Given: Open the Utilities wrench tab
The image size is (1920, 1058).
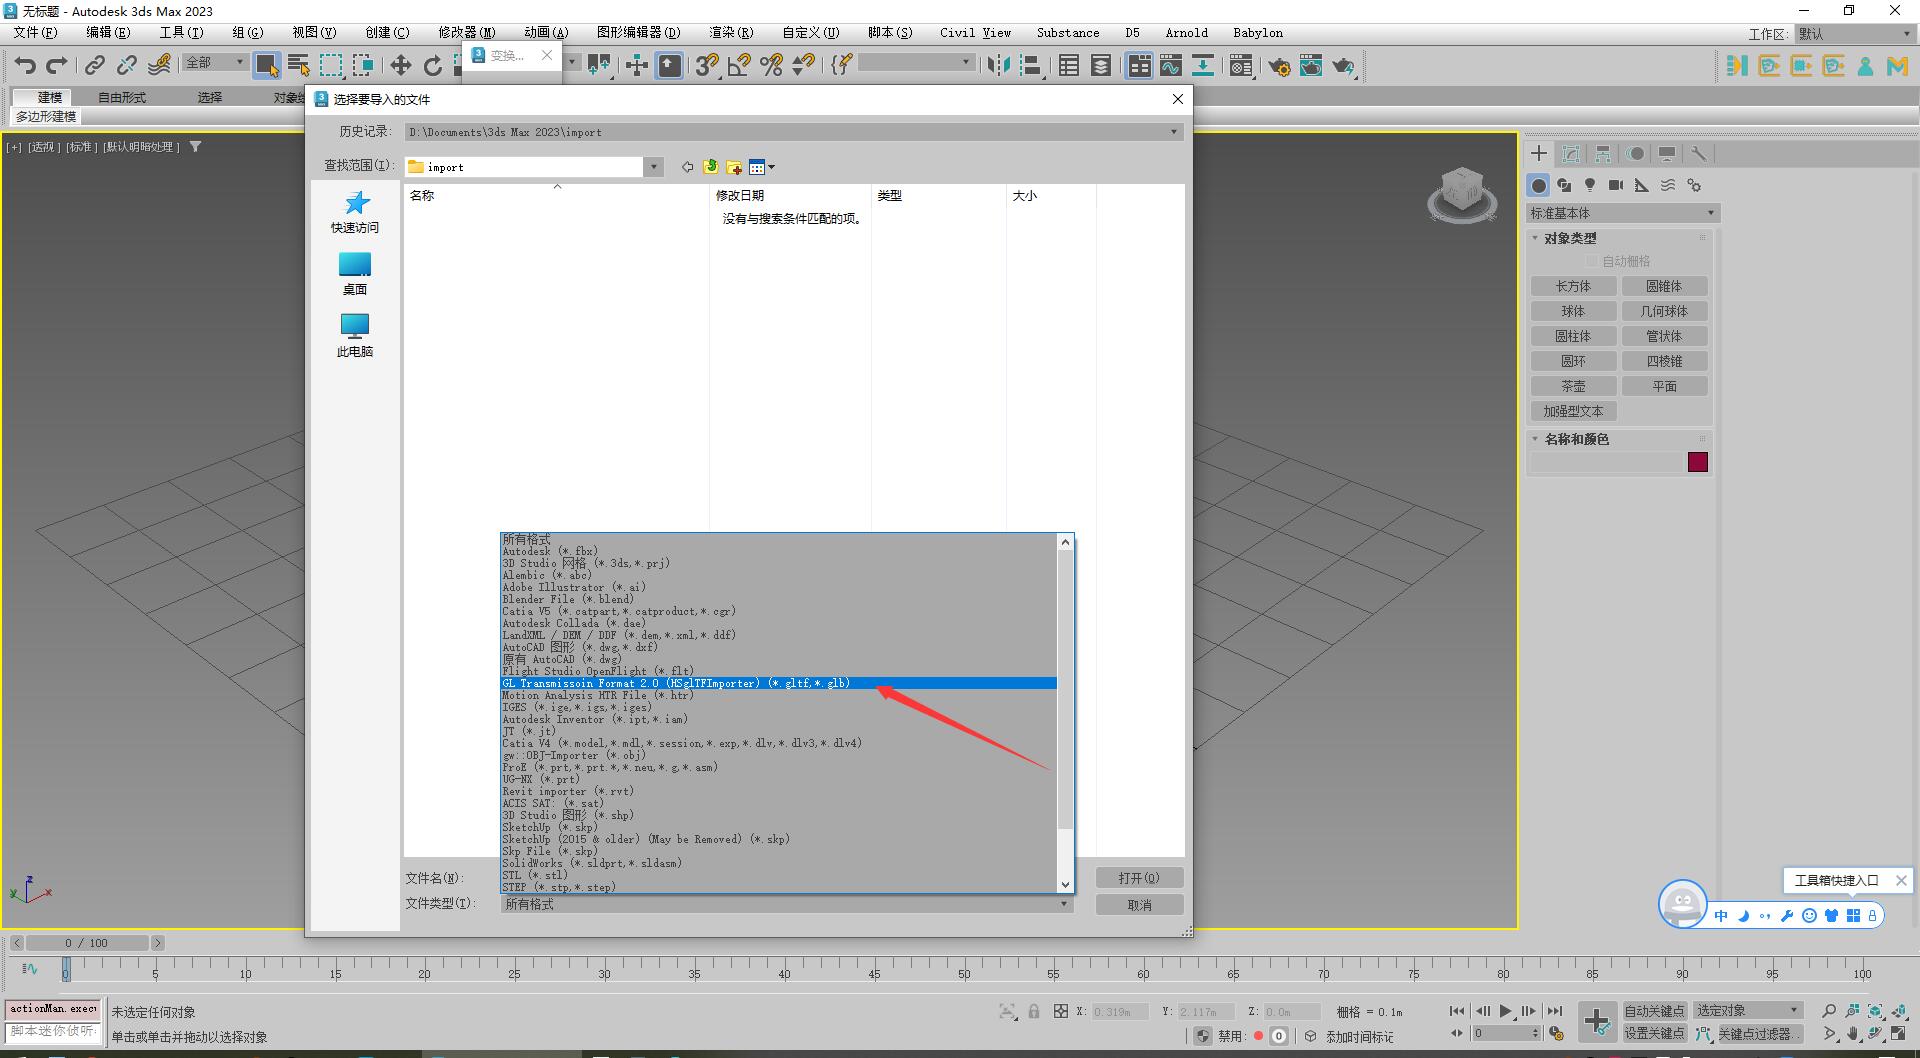Looking at the screenshot, I should (1698, 153).
